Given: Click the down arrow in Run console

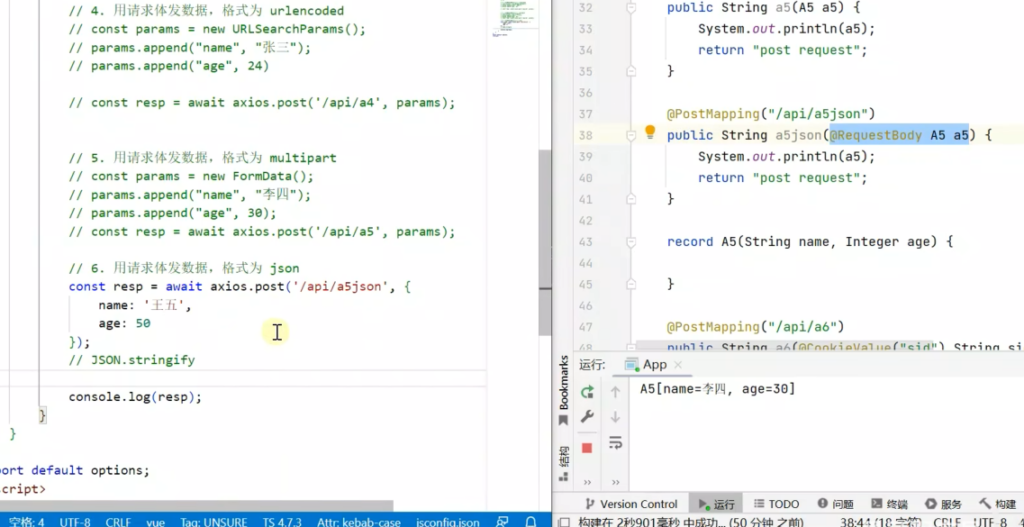Looking at the screenshot, I should [x=616, y=417].
